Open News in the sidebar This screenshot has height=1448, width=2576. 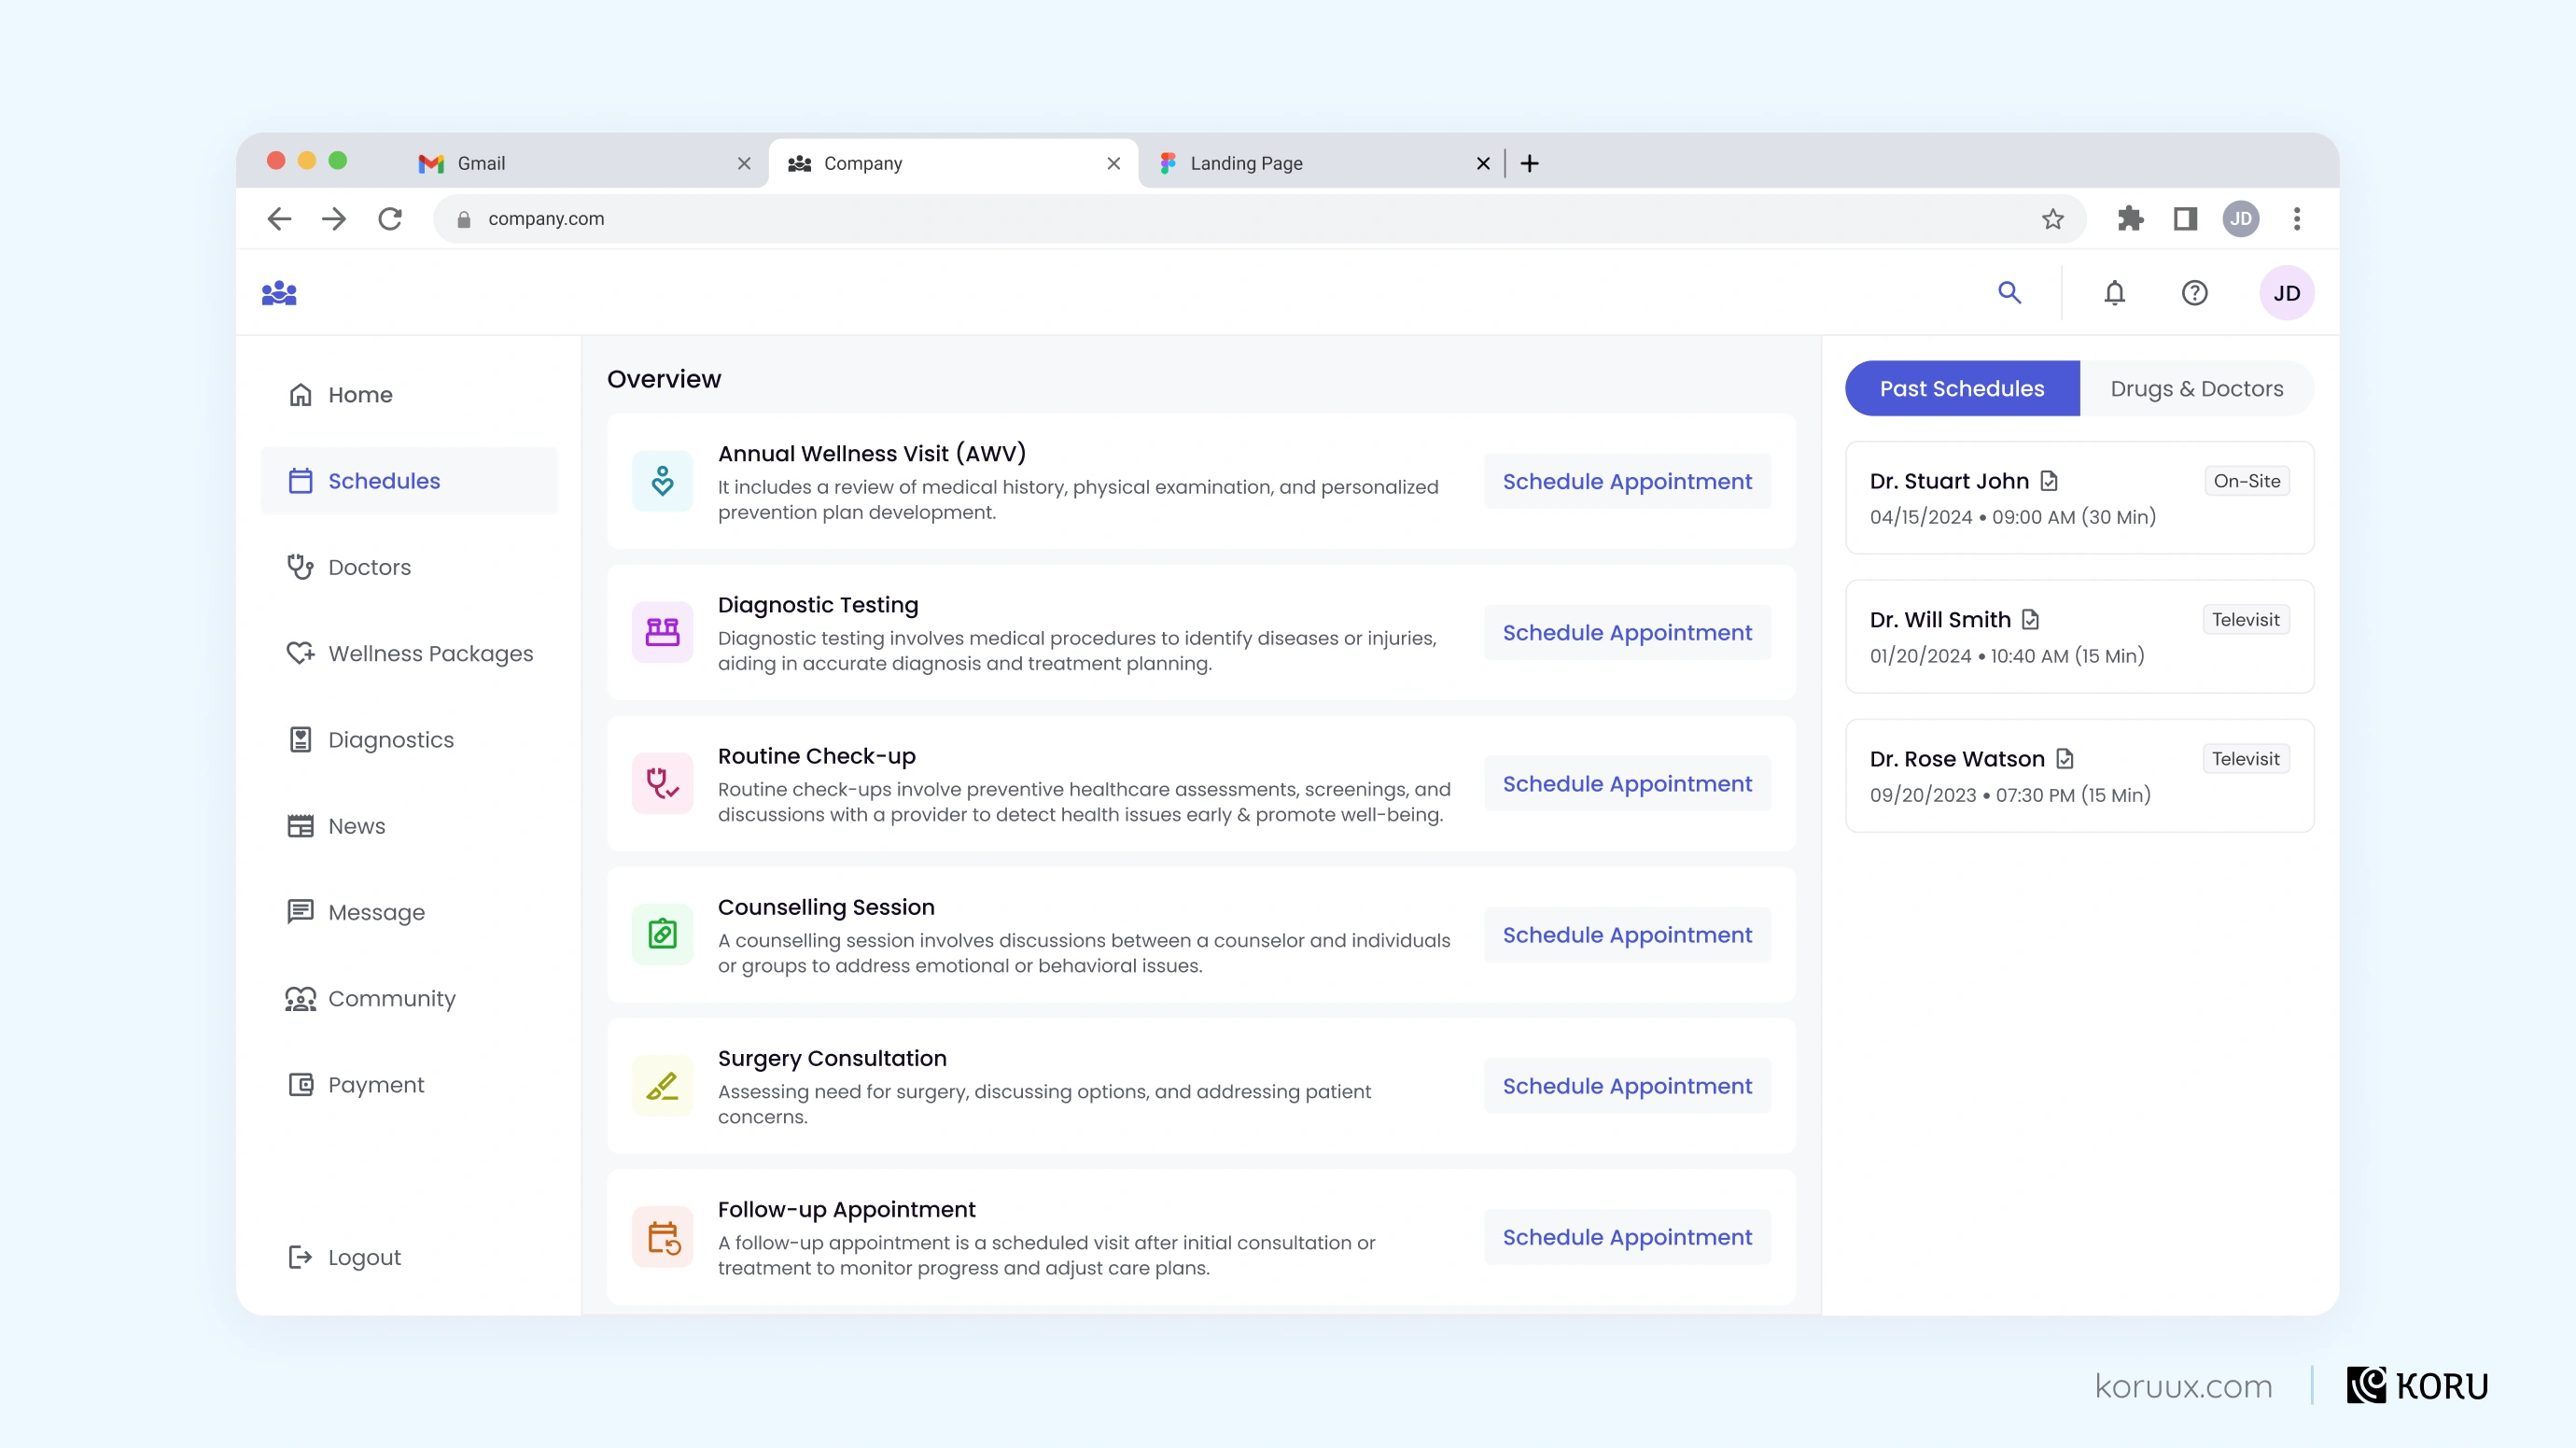409,826
